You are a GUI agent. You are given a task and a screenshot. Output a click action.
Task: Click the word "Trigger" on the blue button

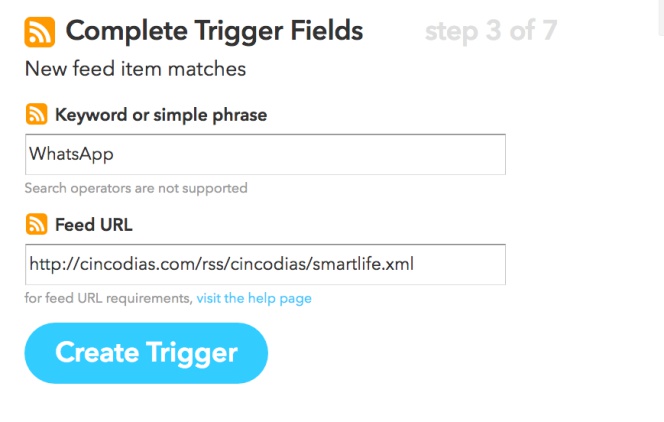pyautogui.click(x=192, y=354)
